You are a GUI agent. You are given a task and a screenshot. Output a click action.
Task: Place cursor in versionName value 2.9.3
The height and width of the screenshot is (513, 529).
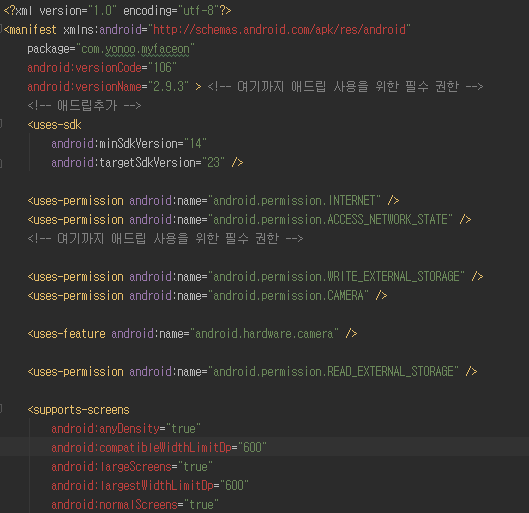[x=169, y=87]
